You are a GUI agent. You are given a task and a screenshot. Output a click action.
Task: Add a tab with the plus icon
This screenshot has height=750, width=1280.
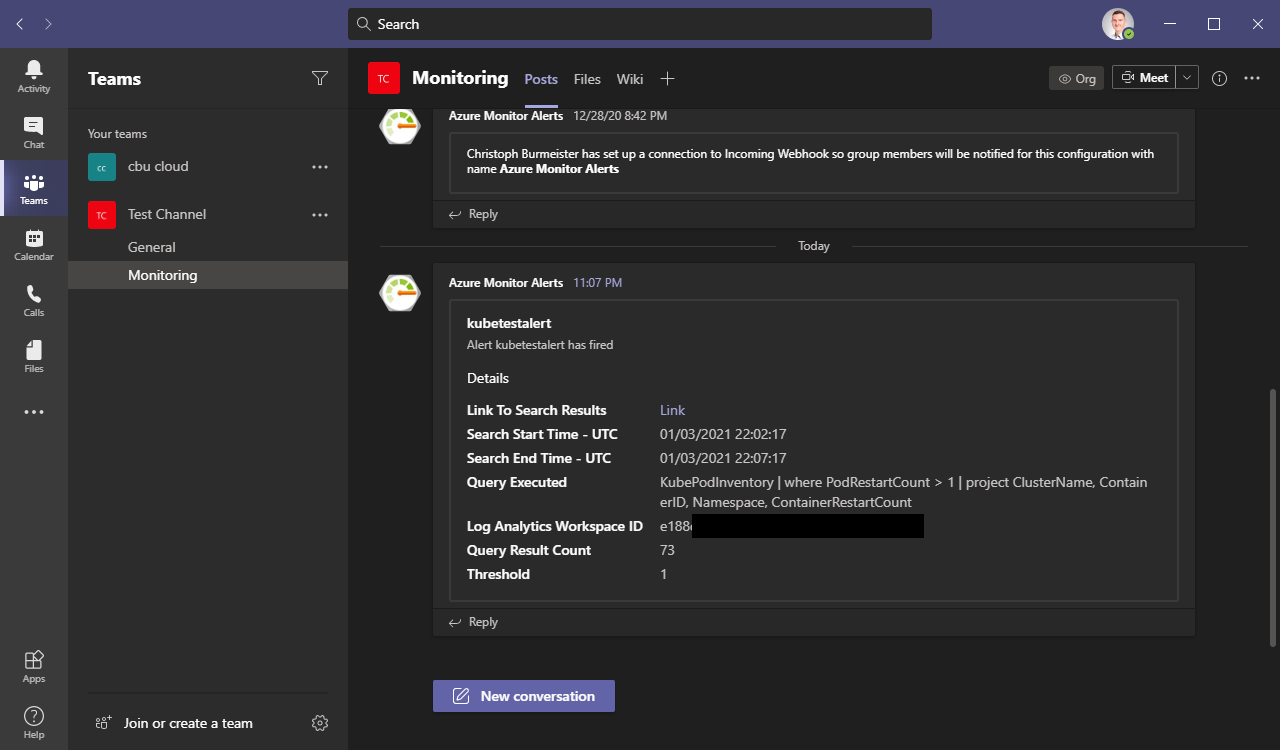pos(667,79)
